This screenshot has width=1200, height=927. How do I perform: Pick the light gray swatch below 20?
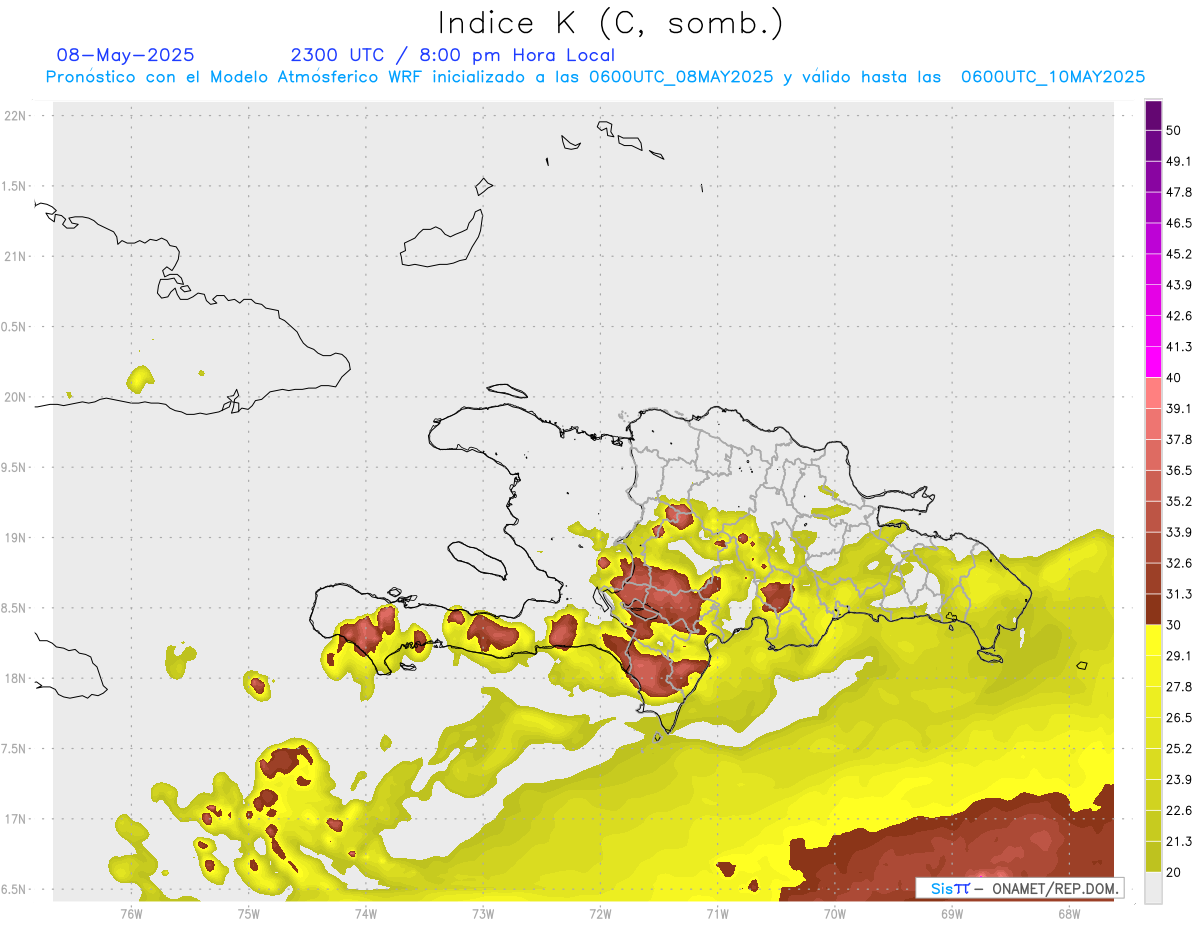click(1153, 888)
